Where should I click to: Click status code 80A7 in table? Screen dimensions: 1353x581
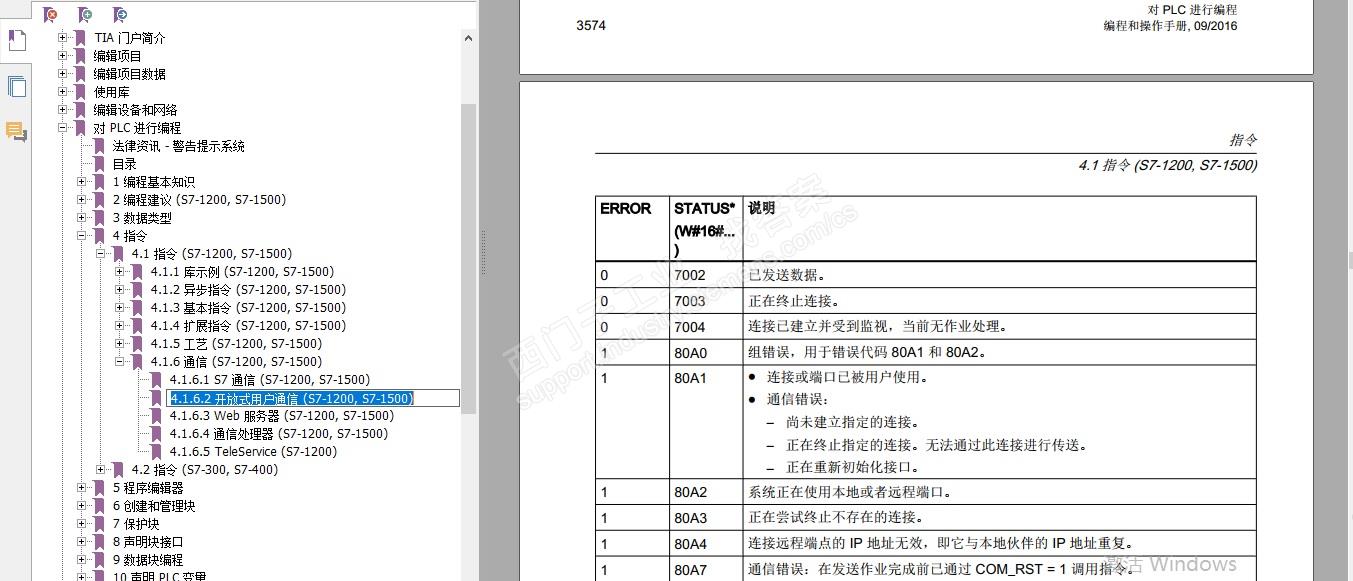tap(690, 570)
